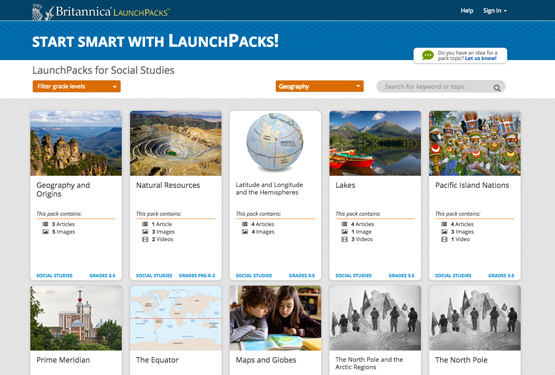Open the Geography topic dropdown
The width and height of the screenshot is (555, 375).
pos(320,86)
